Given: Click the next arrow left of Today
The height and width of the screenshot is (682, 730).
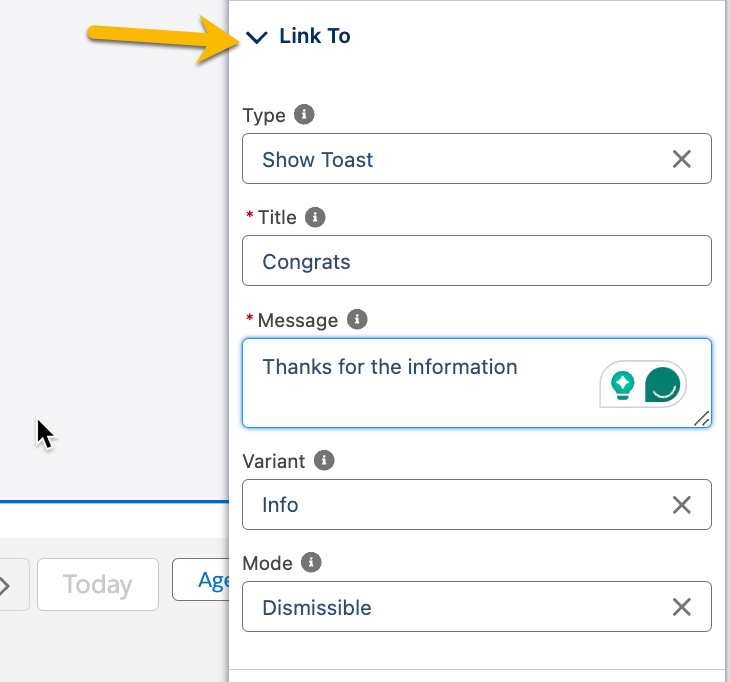Looking at the screenshot, I should pyautogui.click(x=6, y=585).
